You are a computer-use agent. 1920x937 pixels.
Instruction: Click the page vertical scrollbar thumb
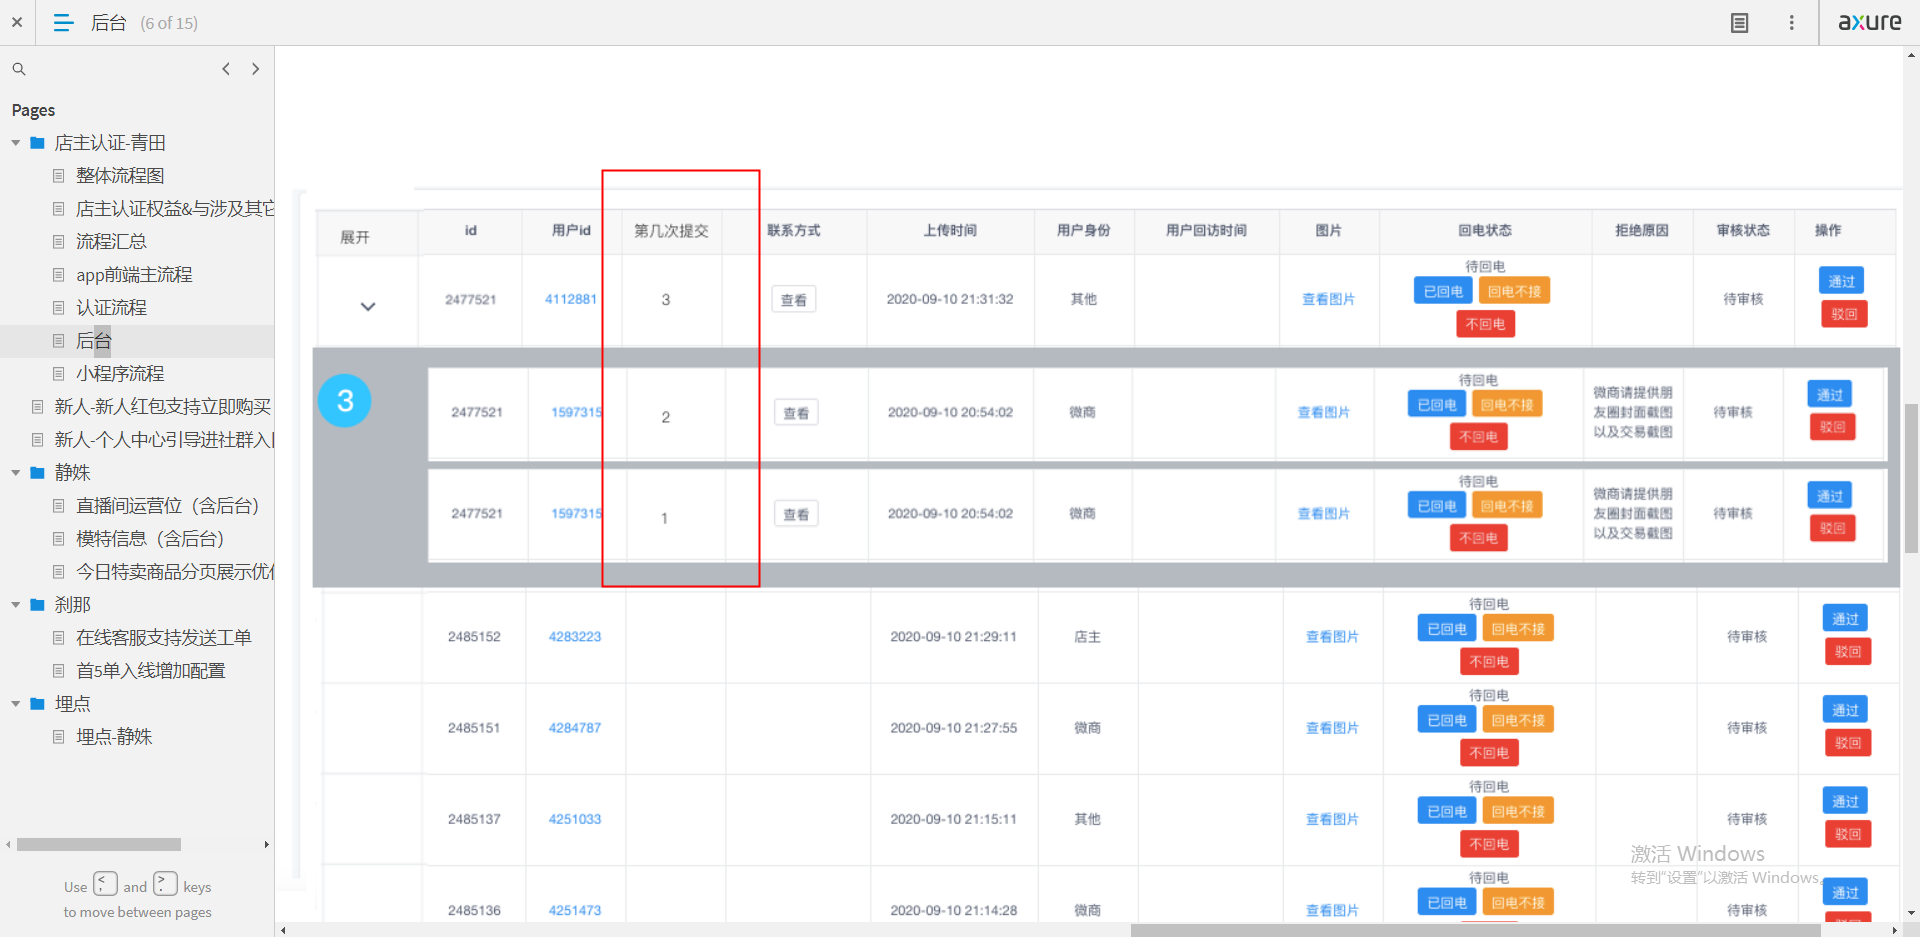click(1911, 478)
